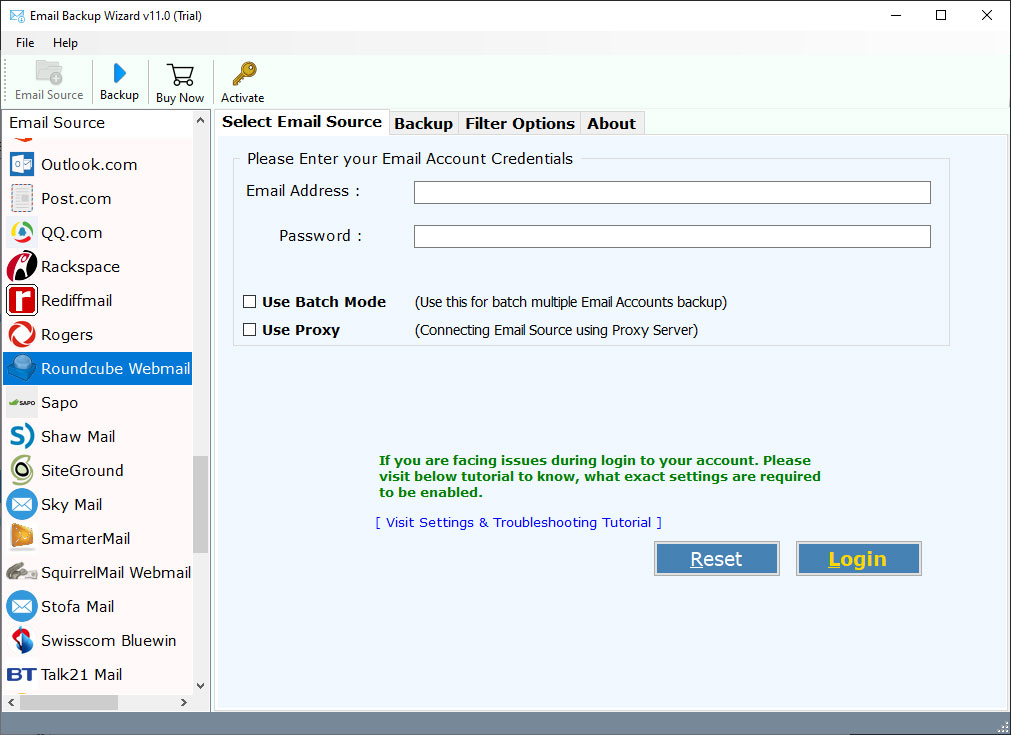This screenshot has height=735, width=1011.
Task: Click the horizontal scroll left arrow
Action: (11, 702)
